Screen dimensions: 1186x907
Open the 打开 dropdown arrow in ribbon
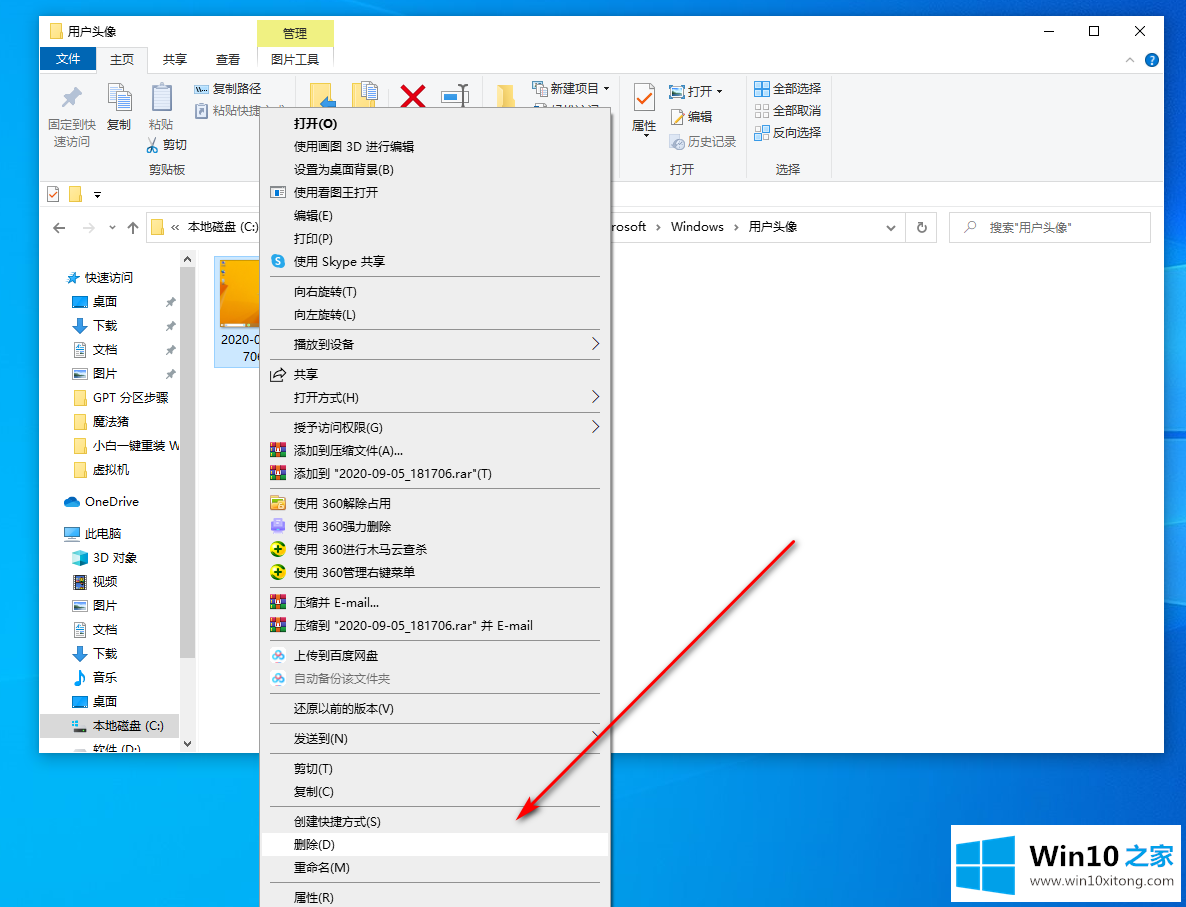click(719, 92)
